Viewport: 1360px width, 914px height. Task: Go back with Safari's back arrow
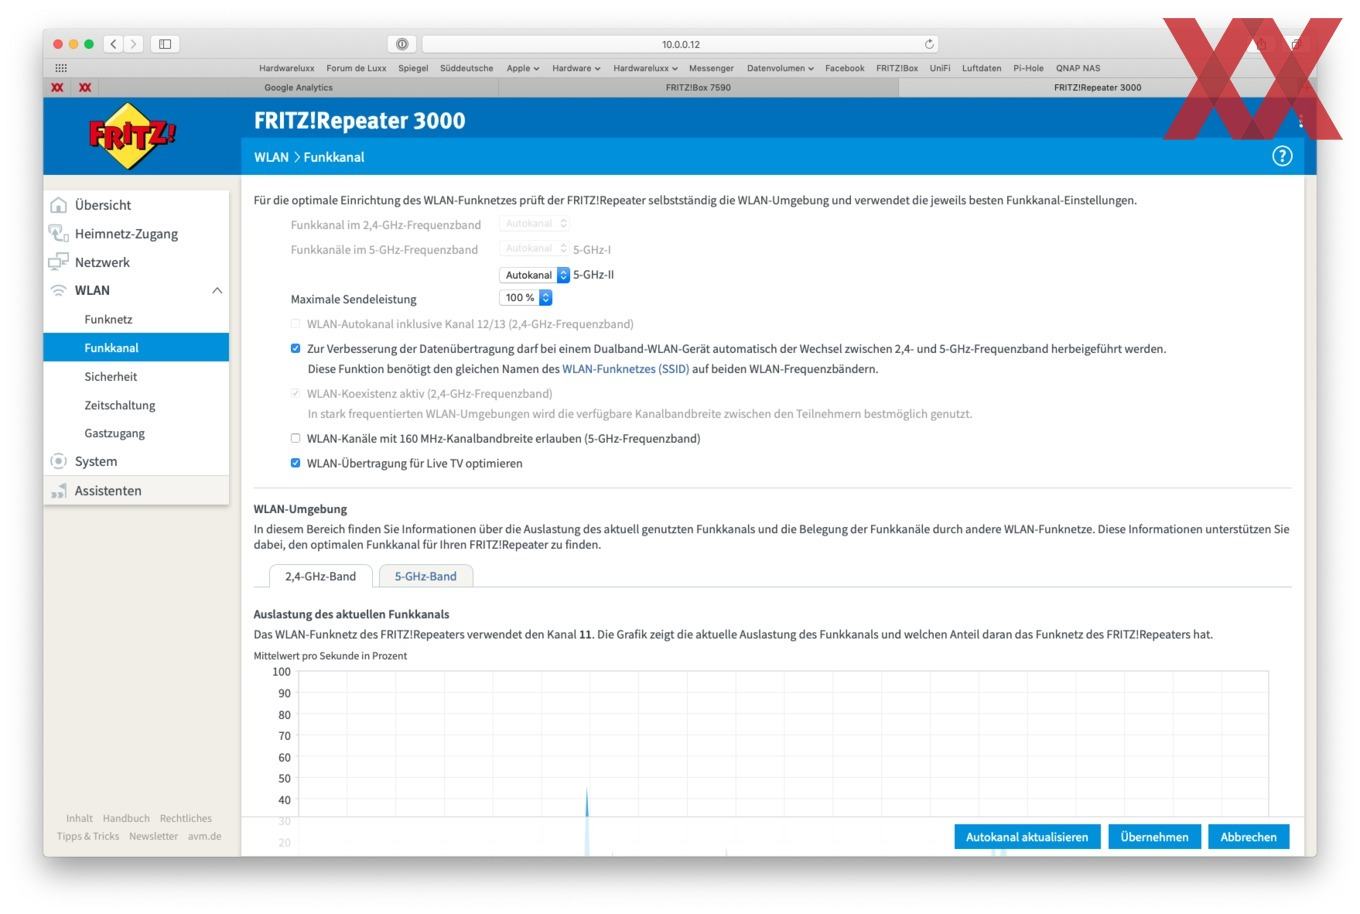pyautogui.click(x=114, y=44)
